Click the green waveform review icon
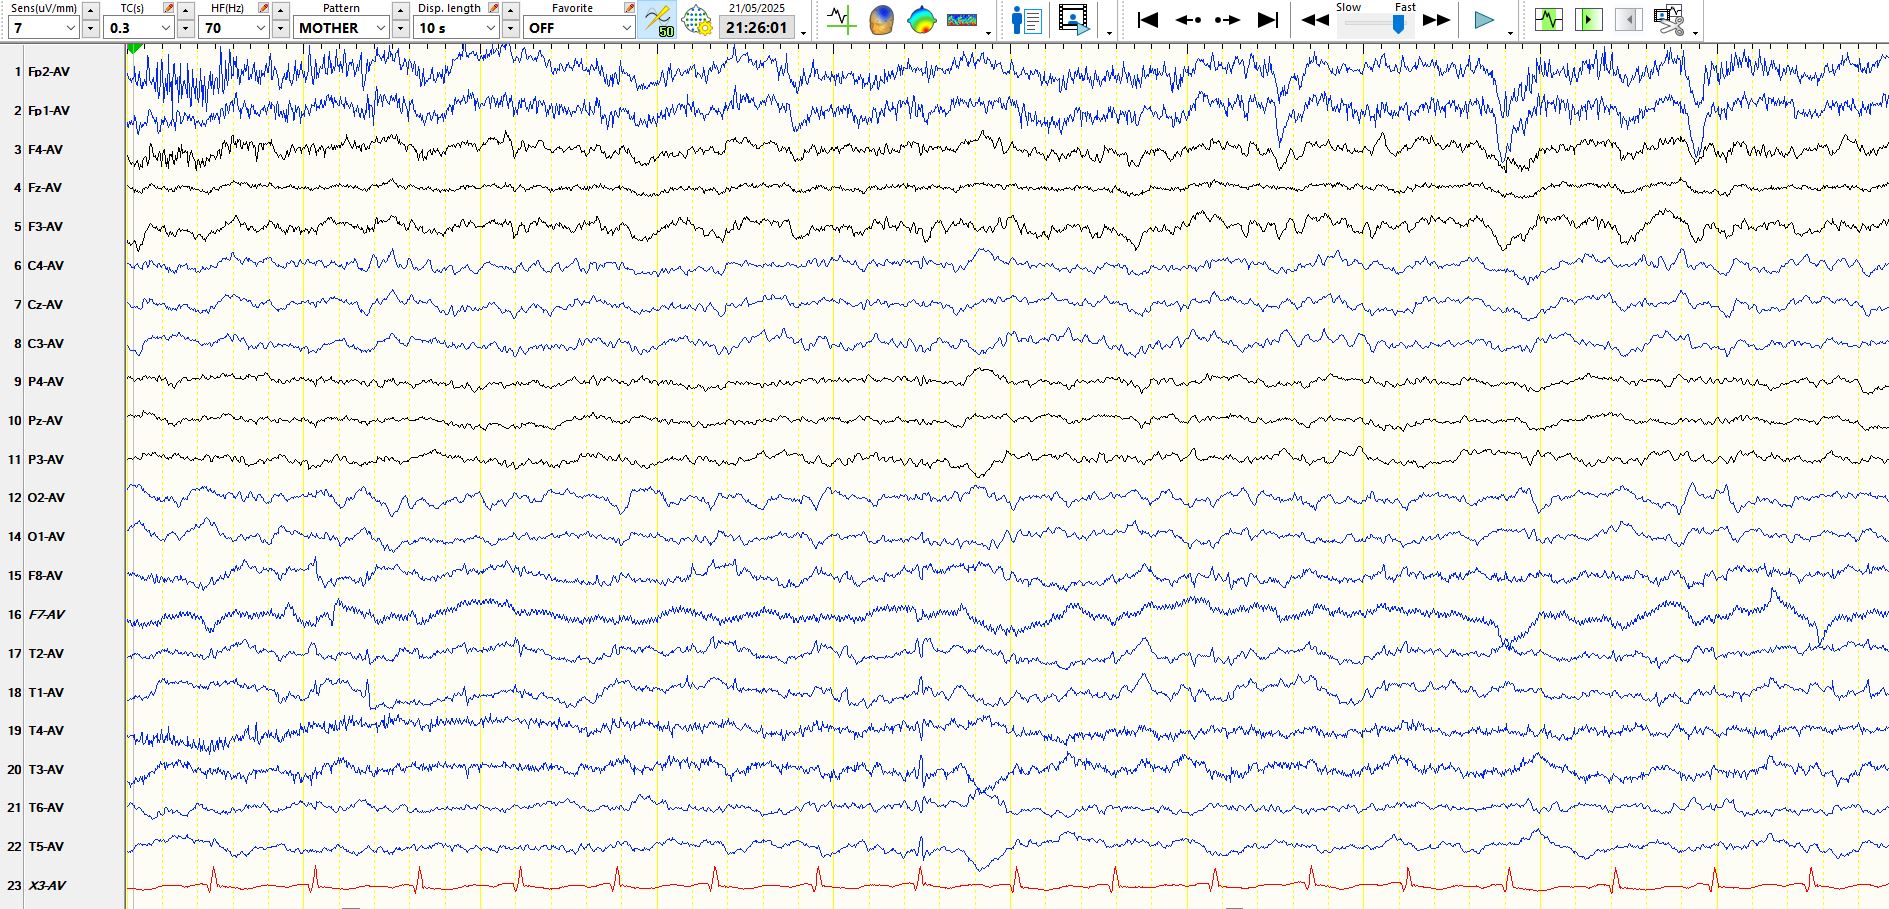The width and height of the screenshot is (1889, 909). click(x=1549, y=19)
